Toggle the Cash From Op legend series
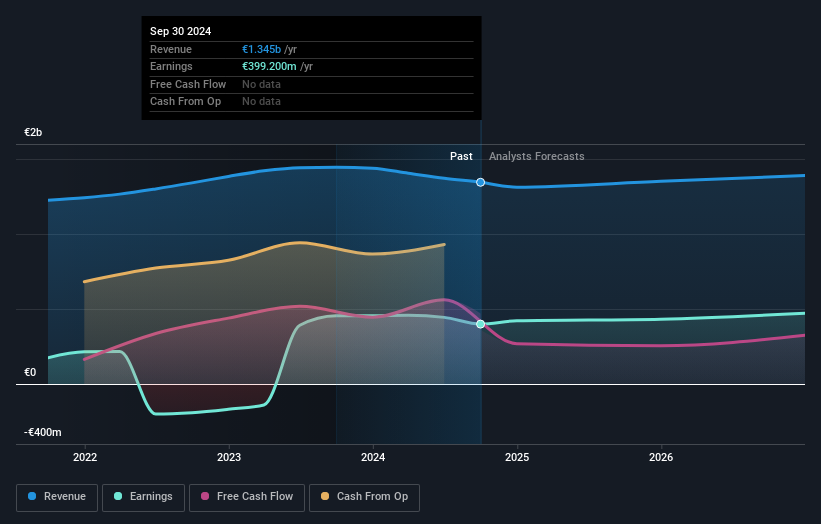 point(364,497)
